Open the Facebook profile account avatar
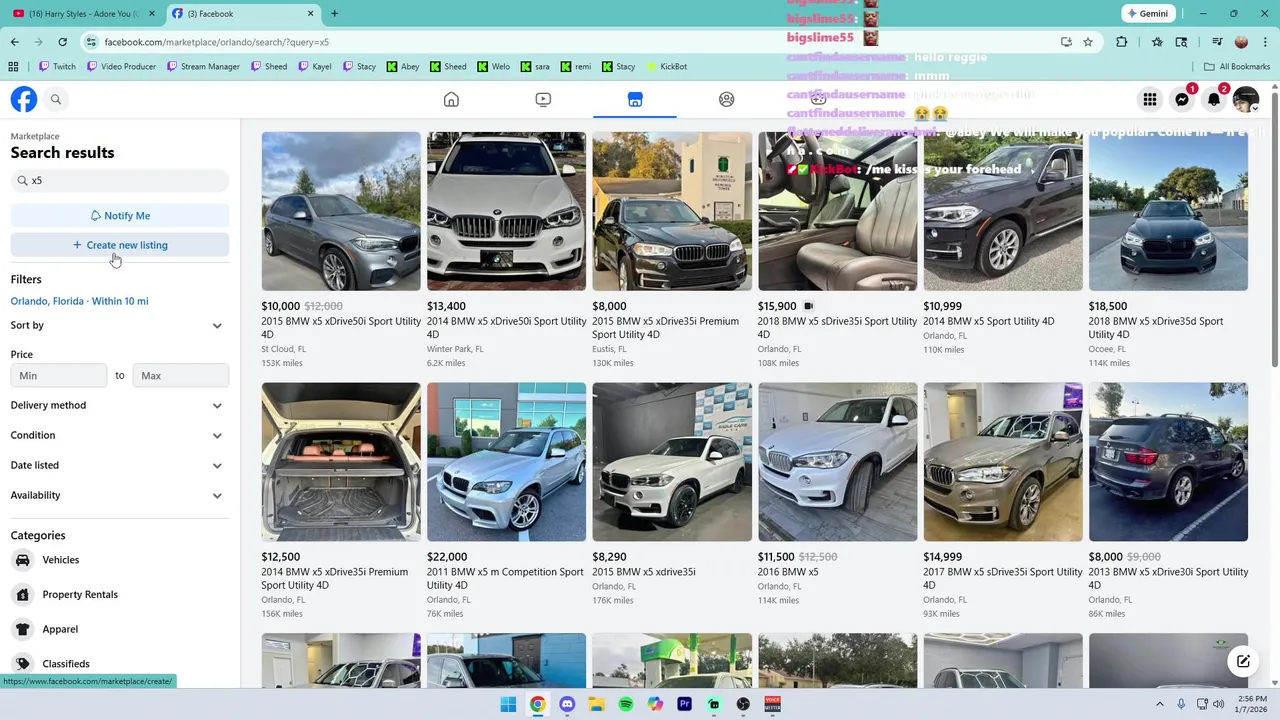This screenshot has width=1280, height=720. coord(1246,99)
